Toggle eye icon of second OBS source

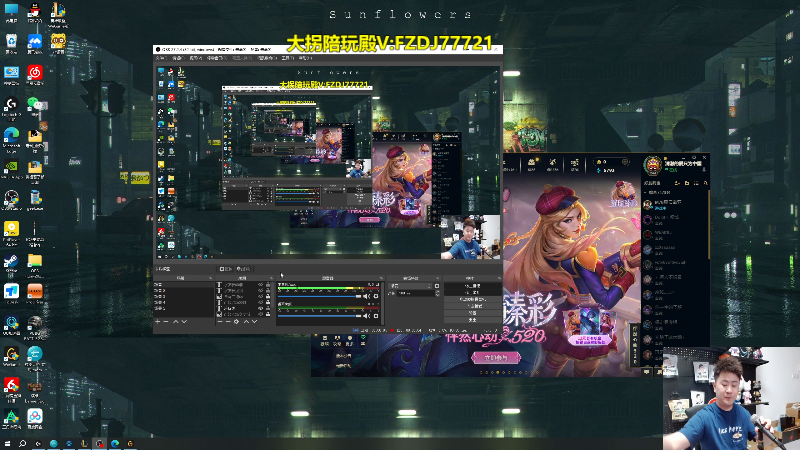pos(260,290)
